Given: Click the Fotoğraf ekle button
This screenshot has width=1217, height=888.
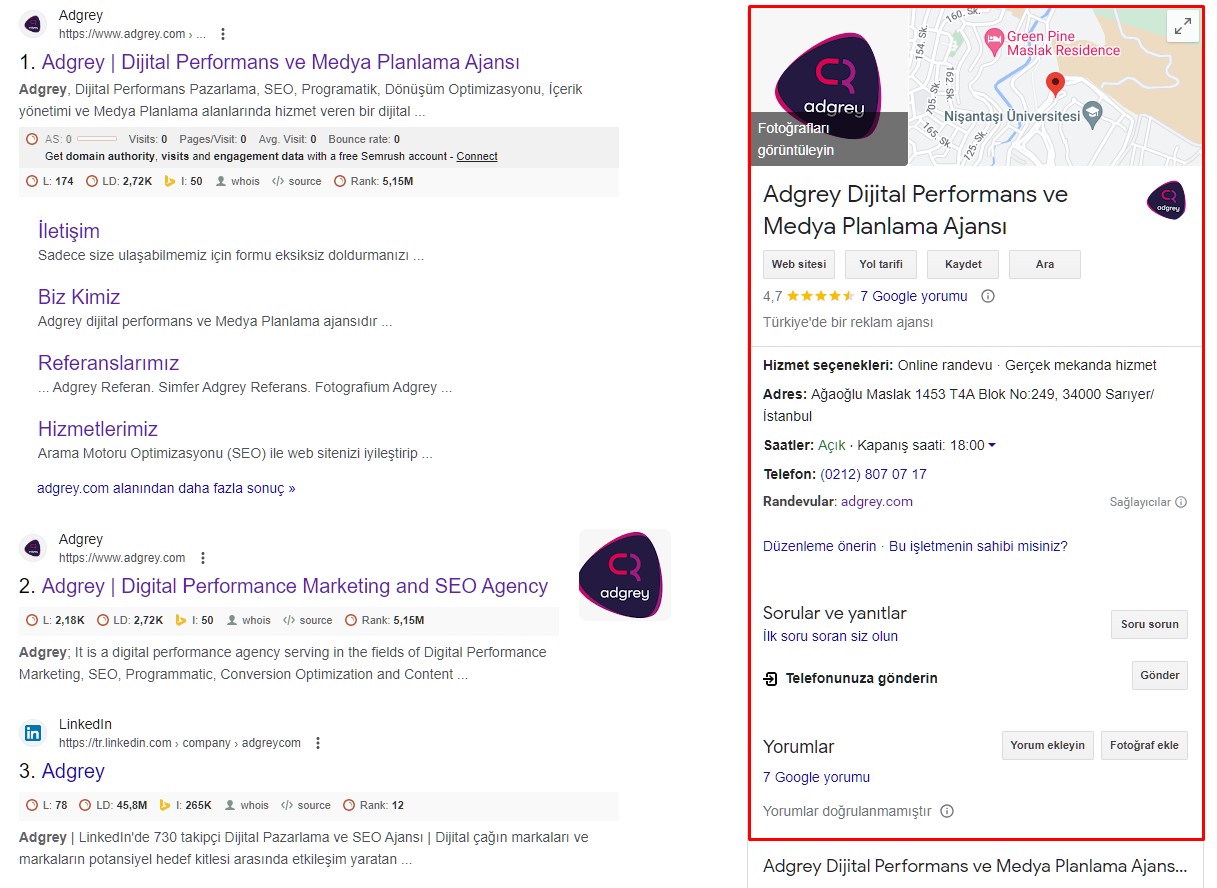Looking at the screenshot, I should [x=1144, y=746].
